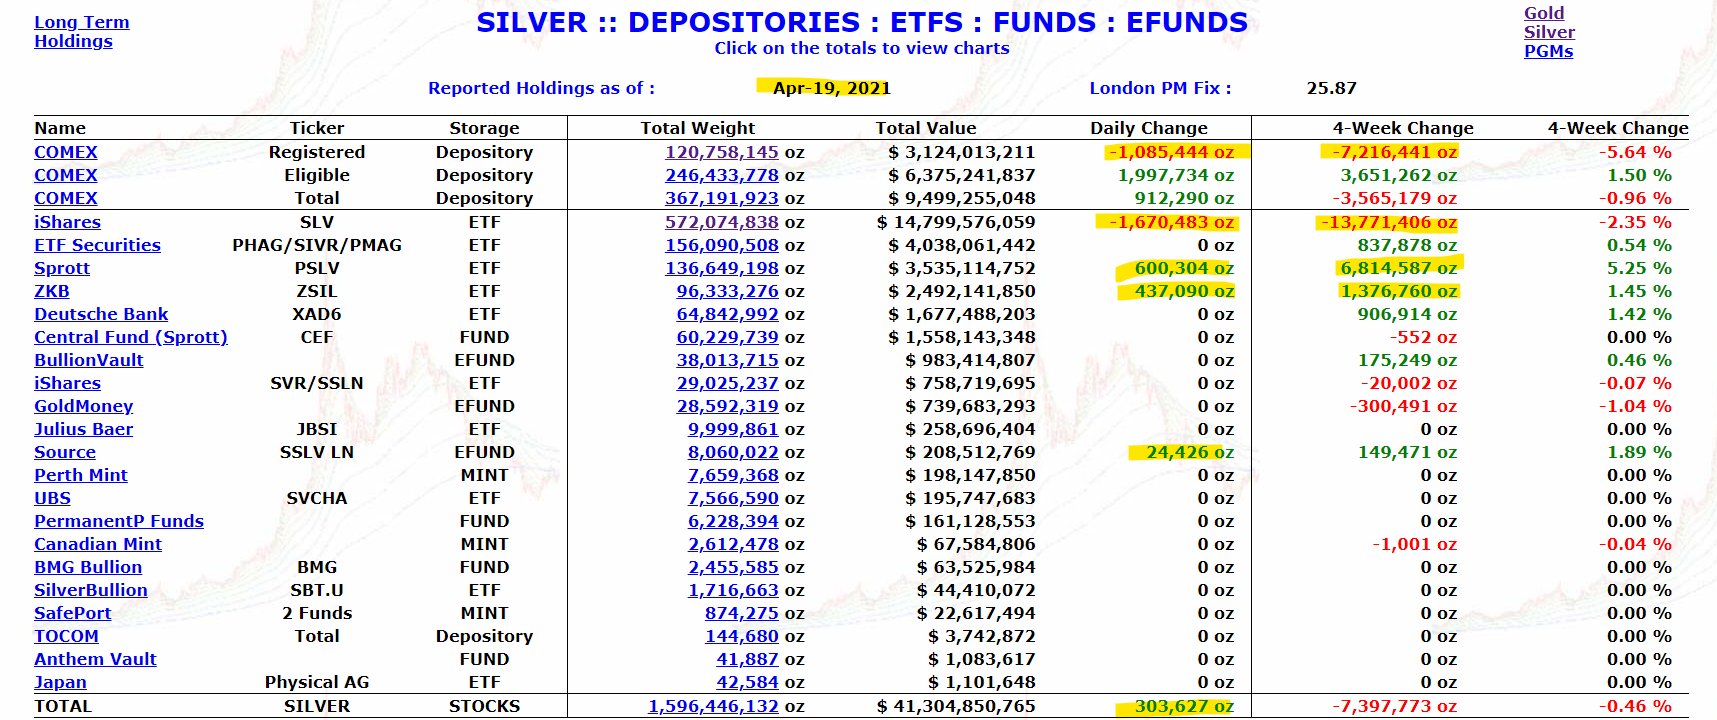Open the 7,566,590 oz weight link
Viewport: 1717px width, 720px height.
tap(733, 498)
